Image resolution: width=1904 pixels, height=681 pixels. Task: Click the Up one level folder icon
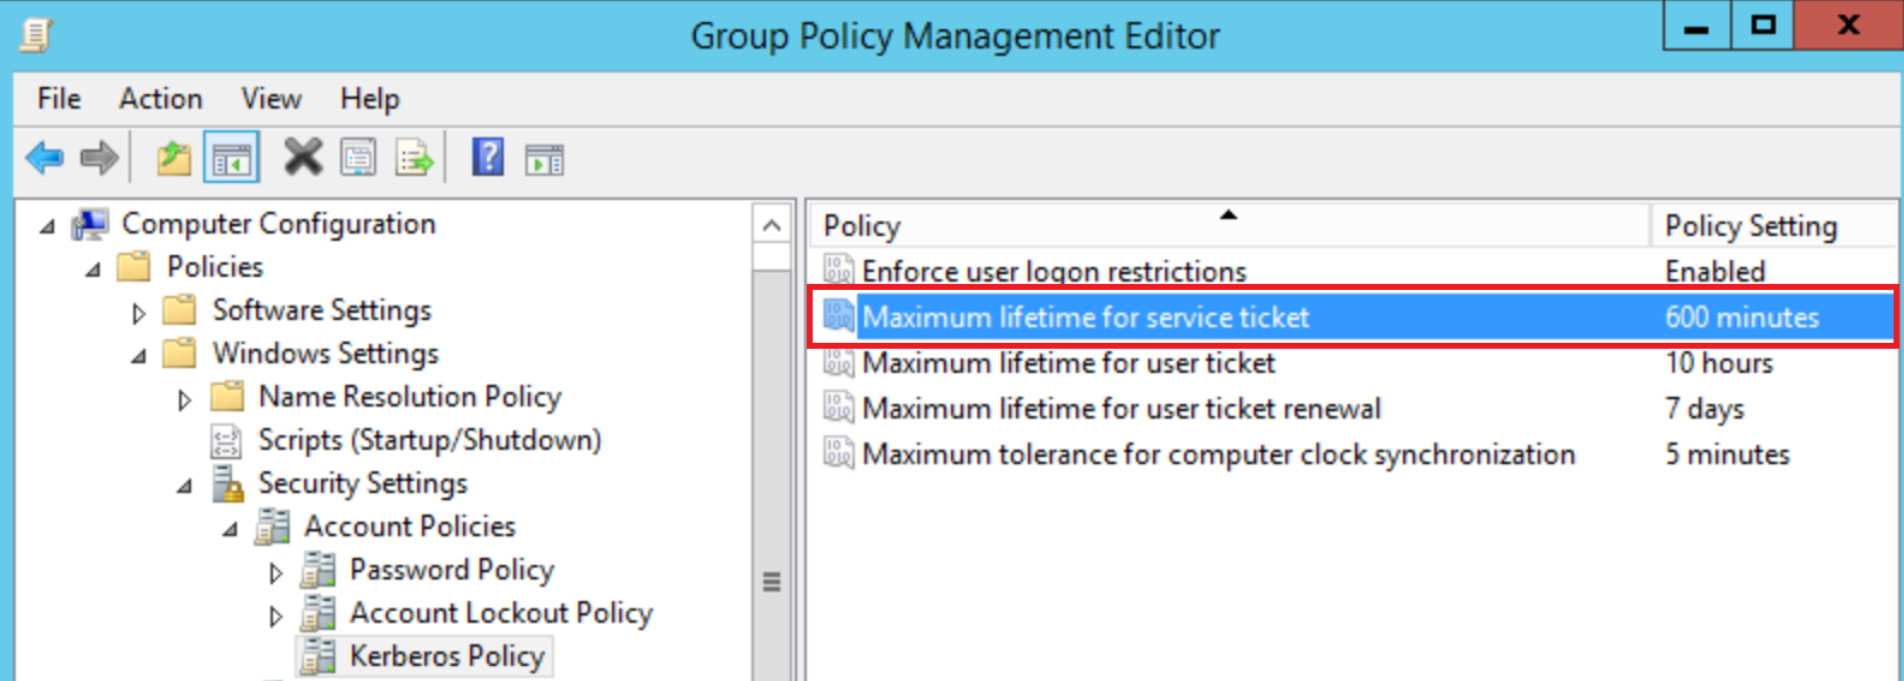coord(173,158)
